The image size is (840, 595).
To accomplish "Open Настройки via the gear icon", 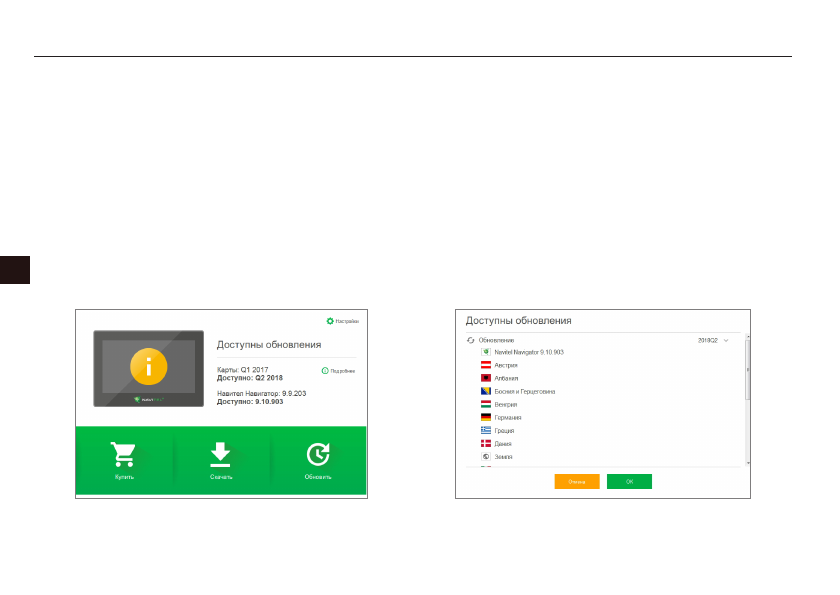I will coord(330,321).
